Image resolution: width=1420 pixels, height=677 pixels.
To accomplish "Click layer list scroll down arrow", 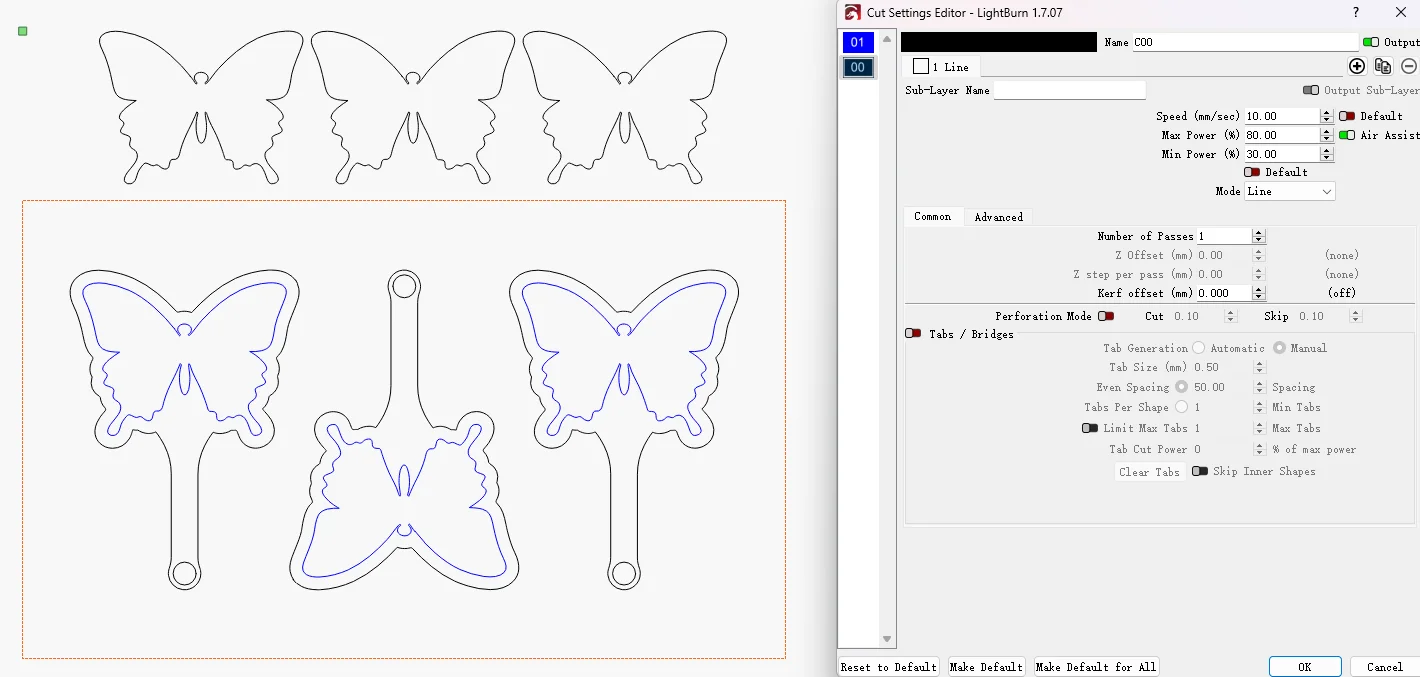I will click(x=887, y=639).
